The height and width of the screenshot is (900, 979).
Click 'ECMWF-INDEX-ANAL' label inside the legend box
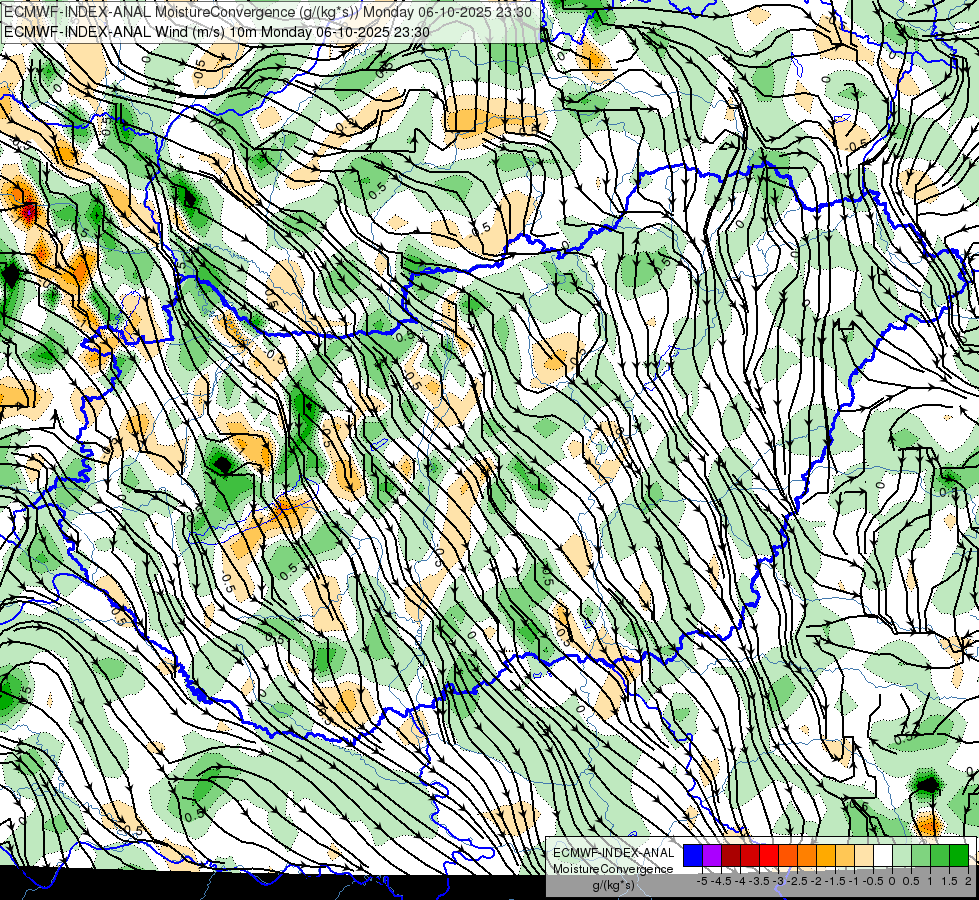[x=613, y=853]
